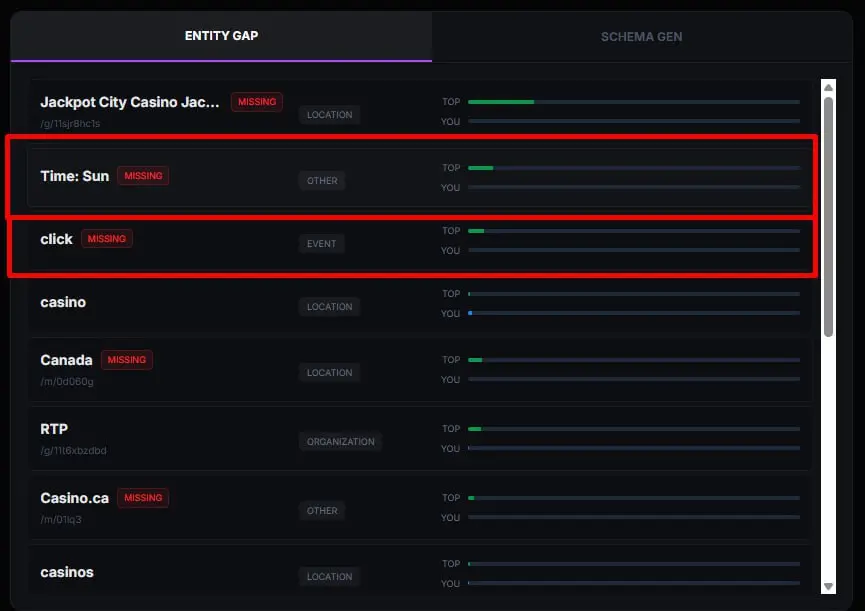Click the scrollbar down arrow
The width and height of the screenshot is (865, 611).
pyautogui.click(x=828, y=586)
